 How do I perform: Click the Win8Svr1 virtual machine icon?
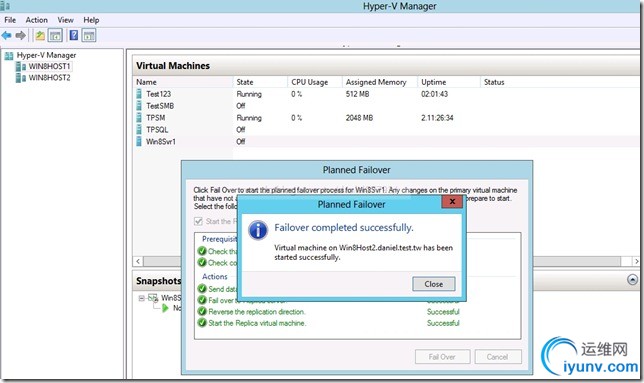[139, 142]
